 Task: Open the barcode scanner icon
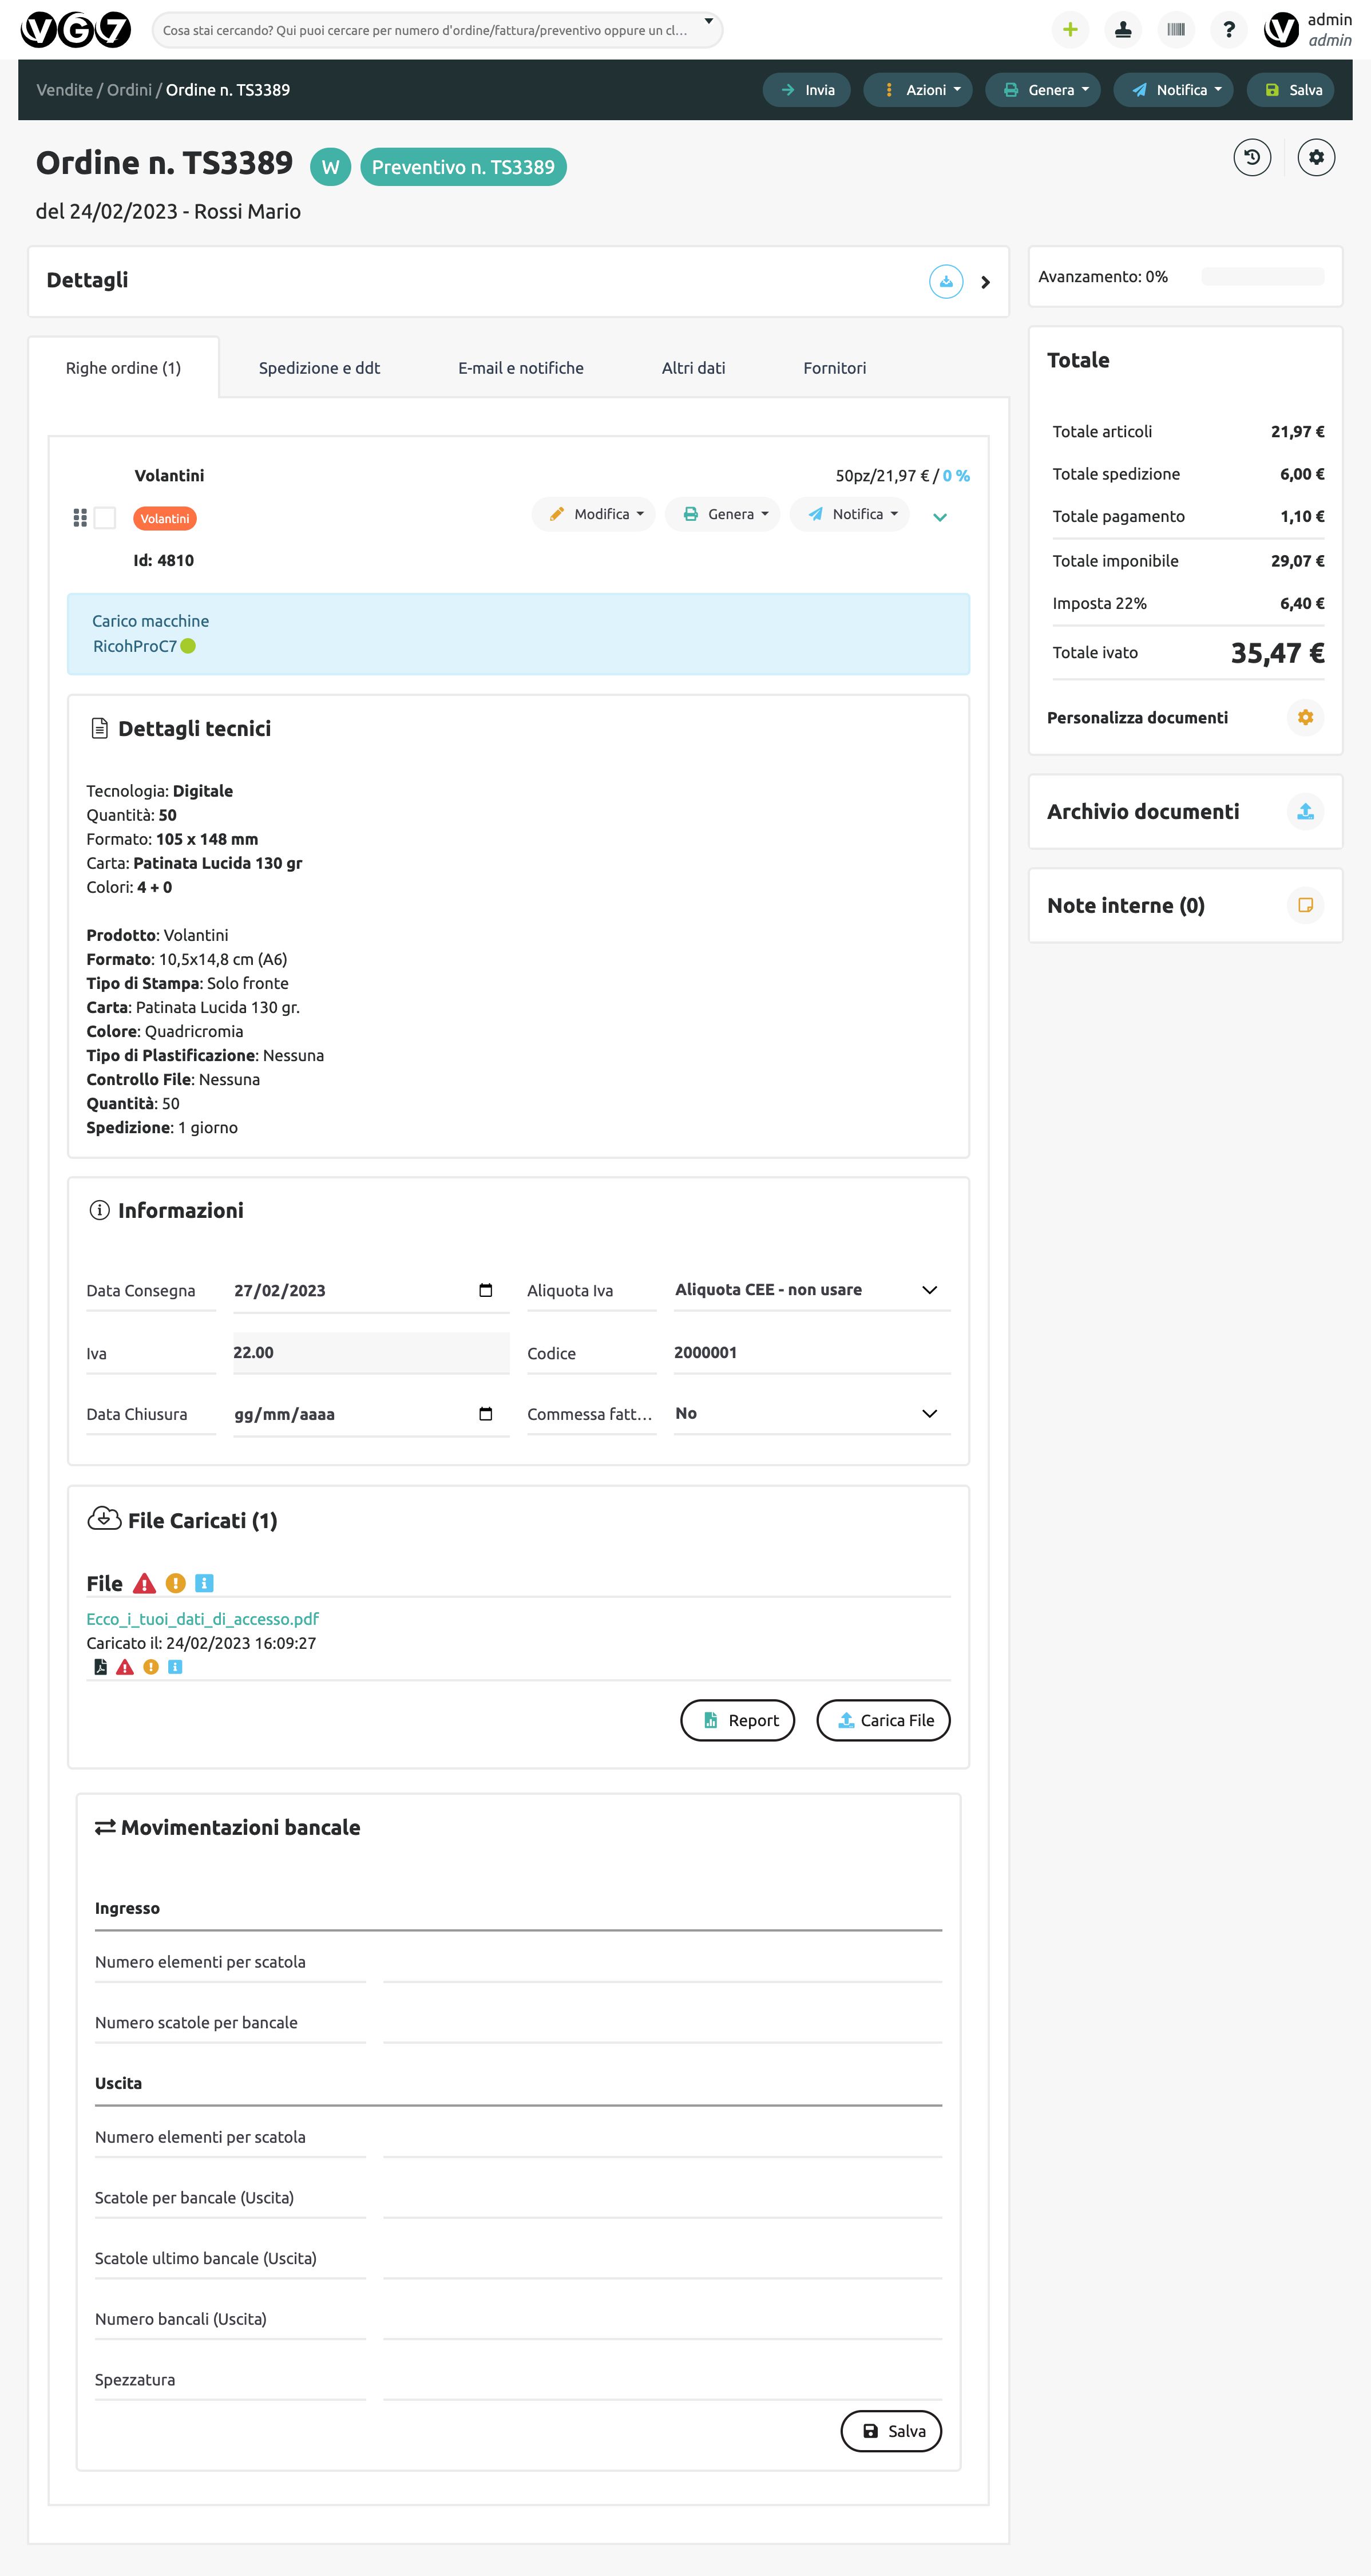(x=1176, y=29)
